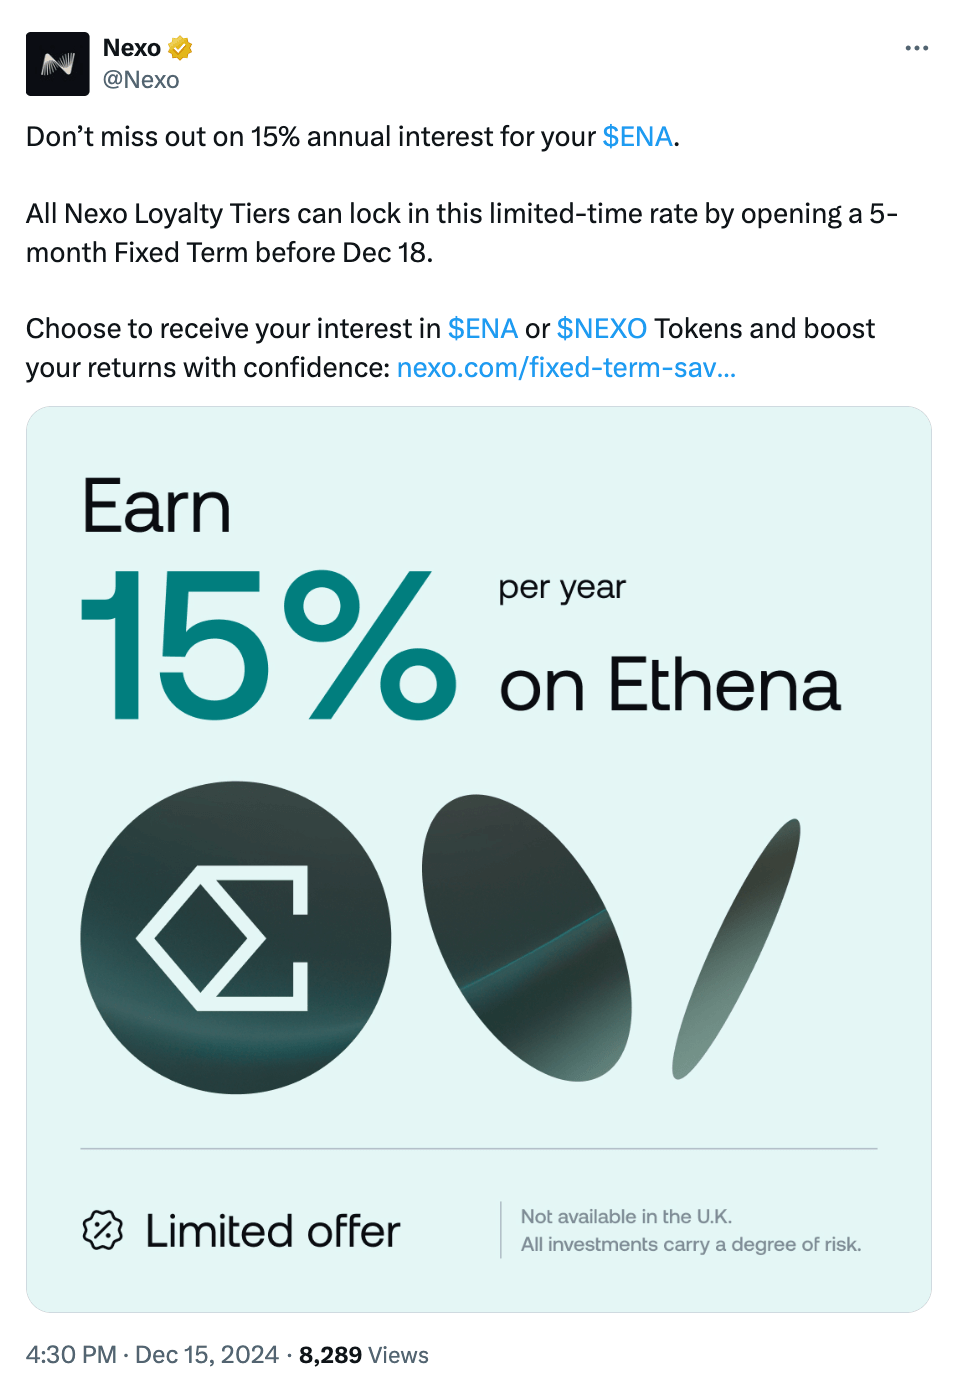958x1392 pixels.
Task: Open the $NEXO cashtag link
Action: (601, 329)
